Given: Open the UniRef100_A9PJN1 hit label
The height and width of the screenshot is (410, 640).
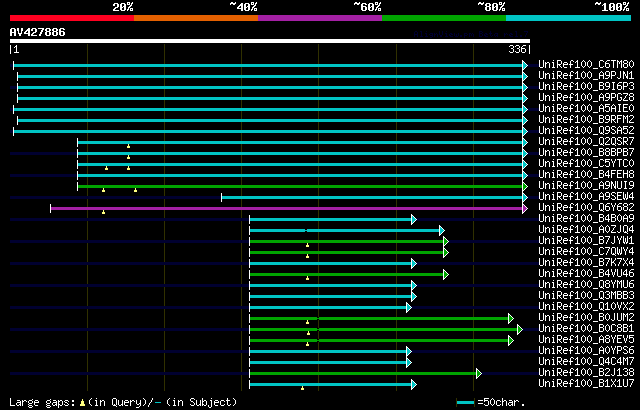Looking at the screenshot, I should 586,75.
